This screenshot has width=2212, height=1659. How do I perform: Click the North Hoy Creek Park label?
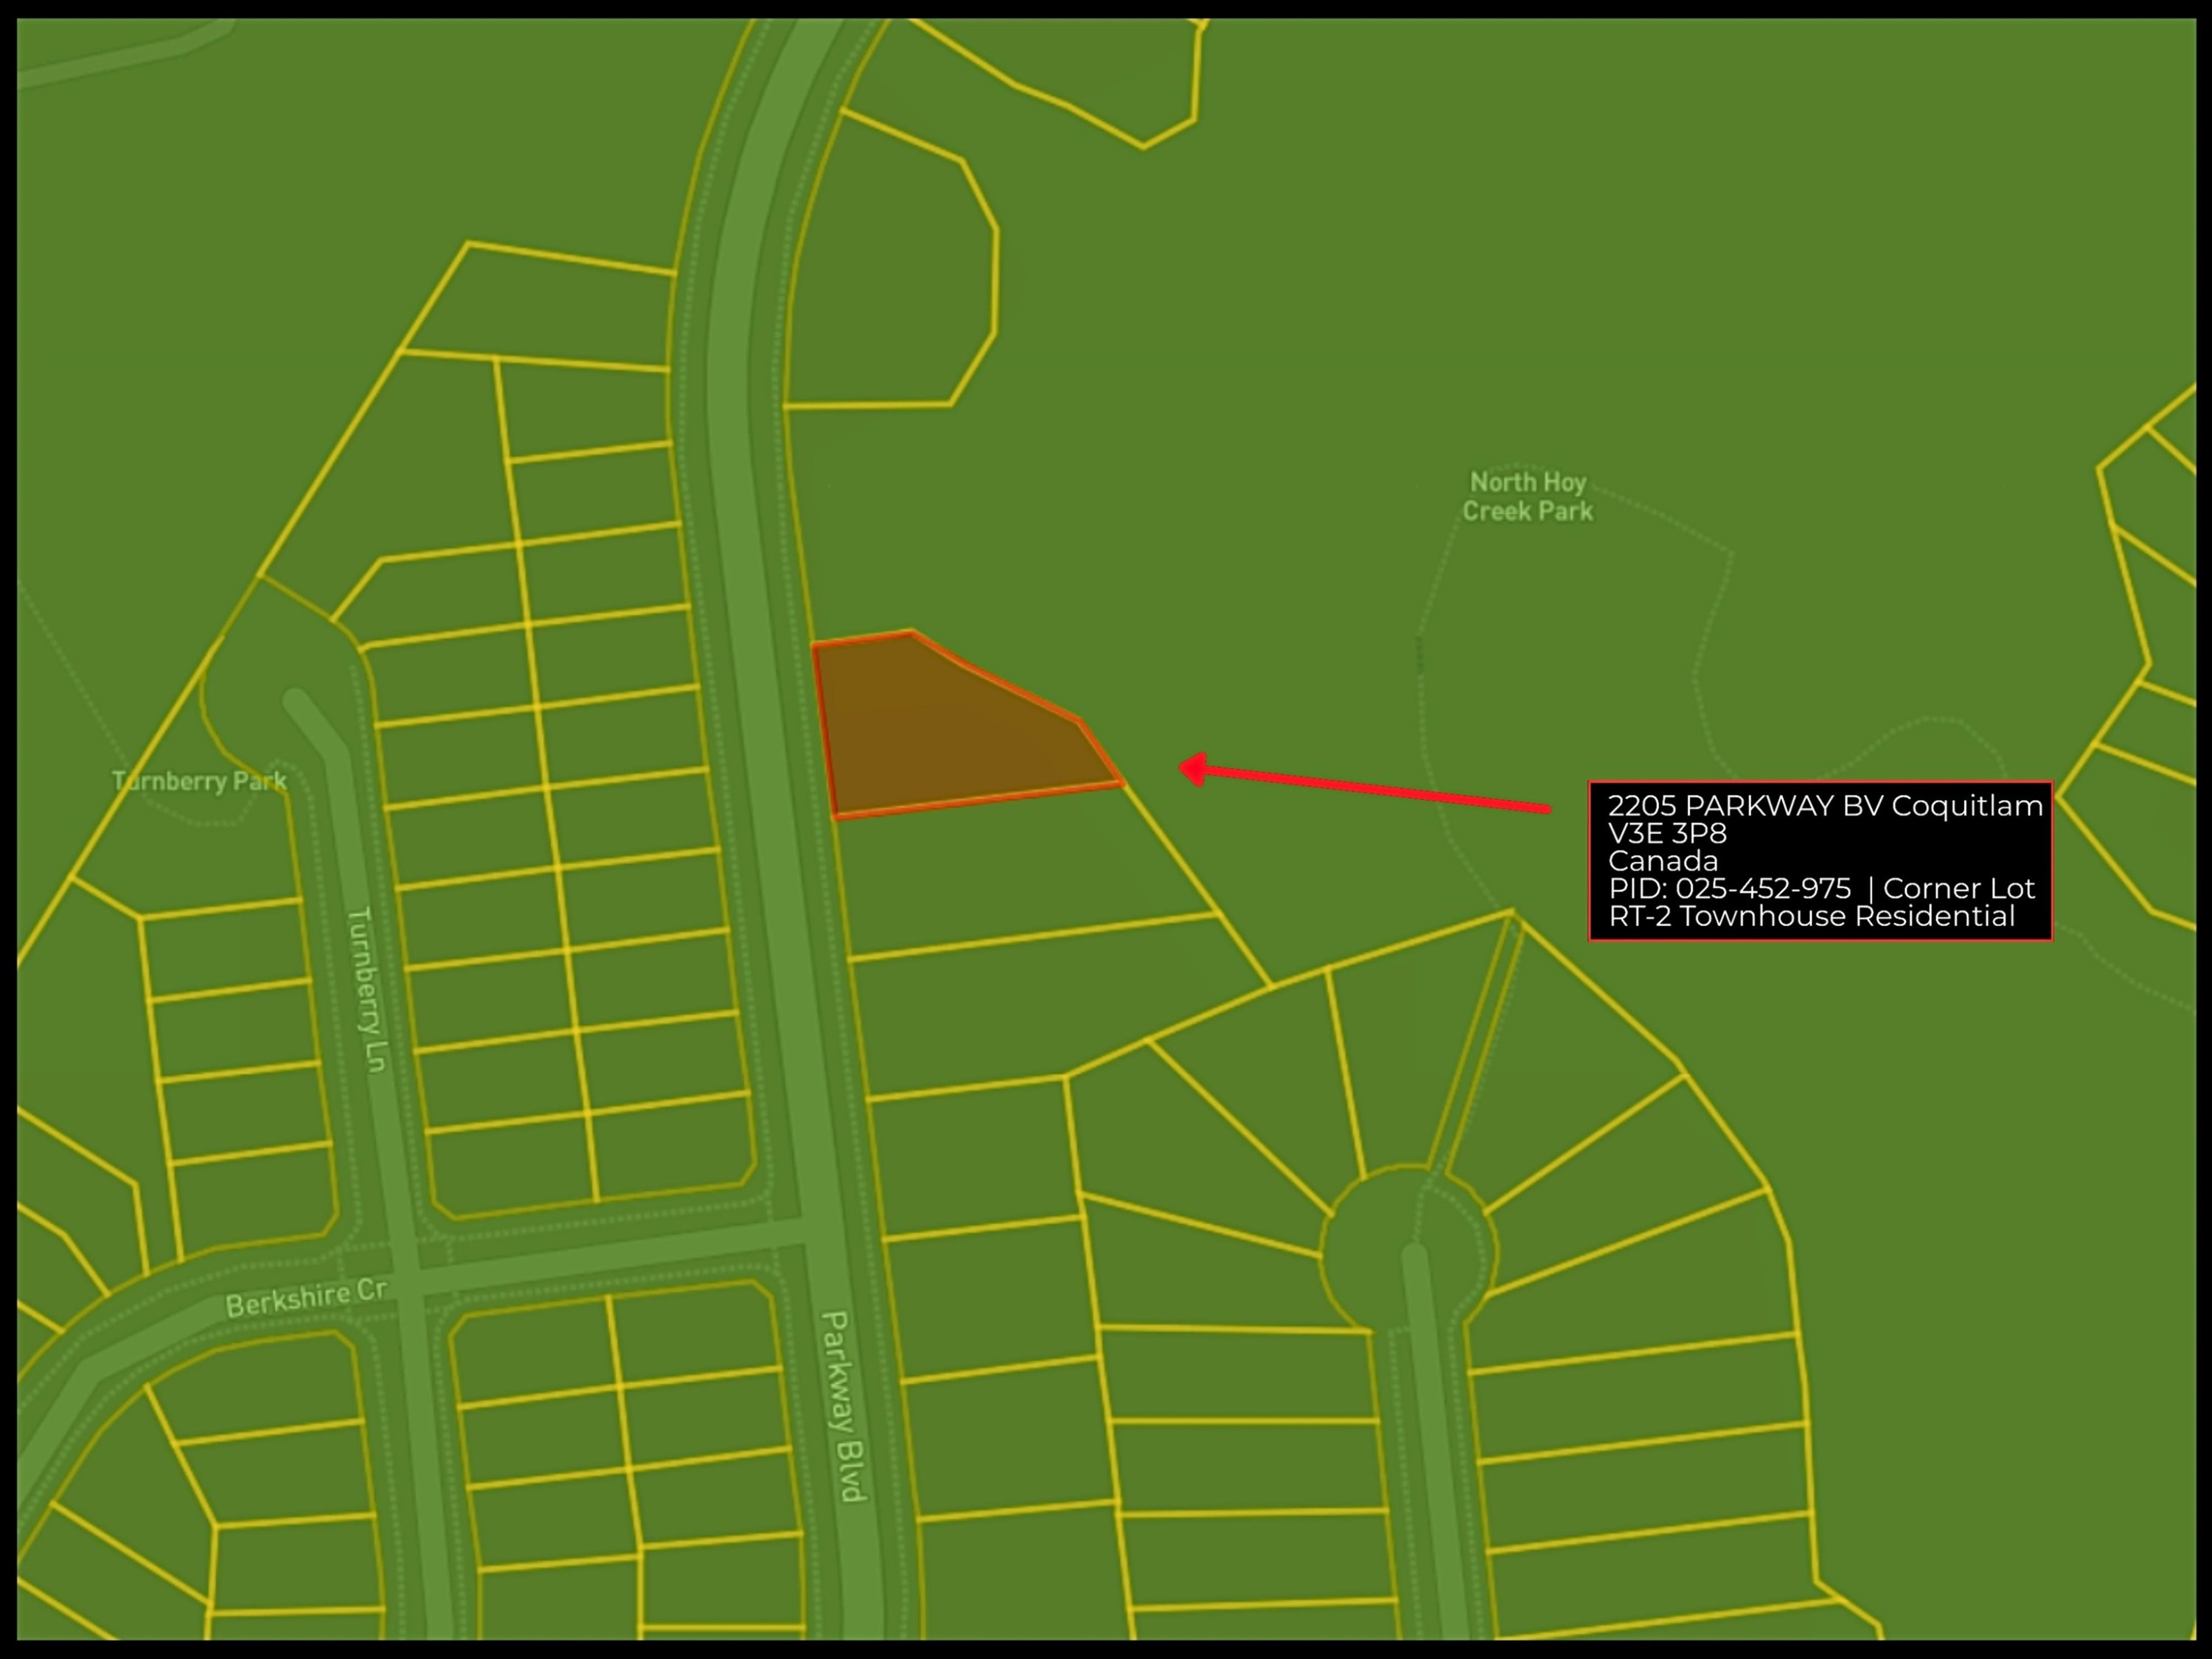[1527, 497]
